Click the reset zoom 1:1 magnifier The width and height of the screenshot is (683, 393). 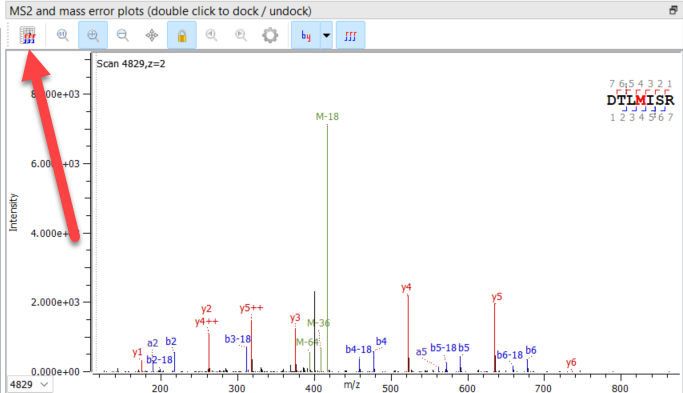coord(63,35)
